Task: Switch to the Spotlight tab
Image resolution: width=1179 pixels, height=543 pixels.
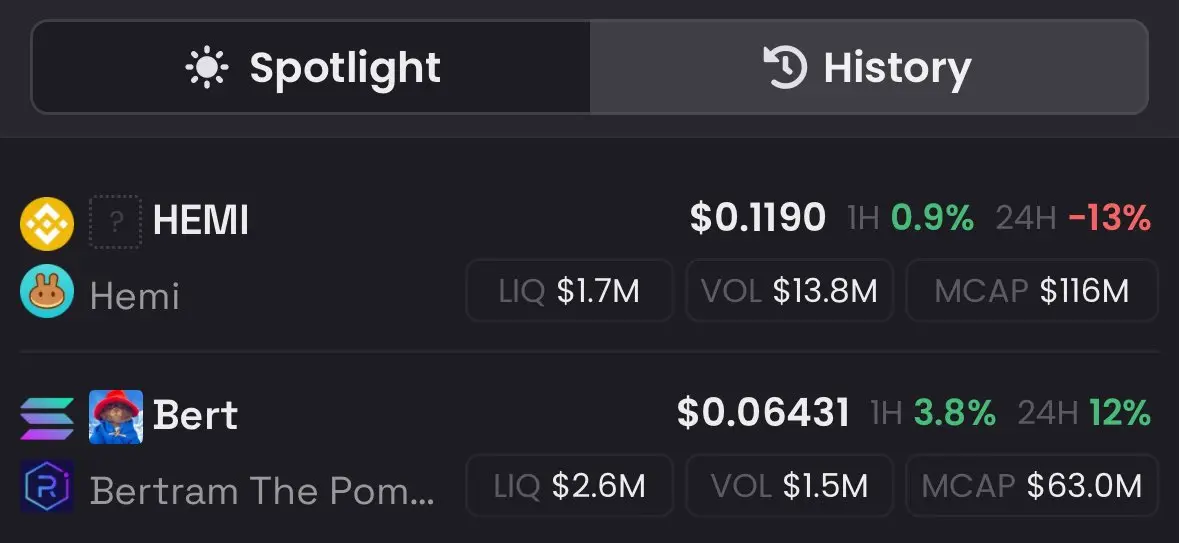Action: [x=311, y=68]
